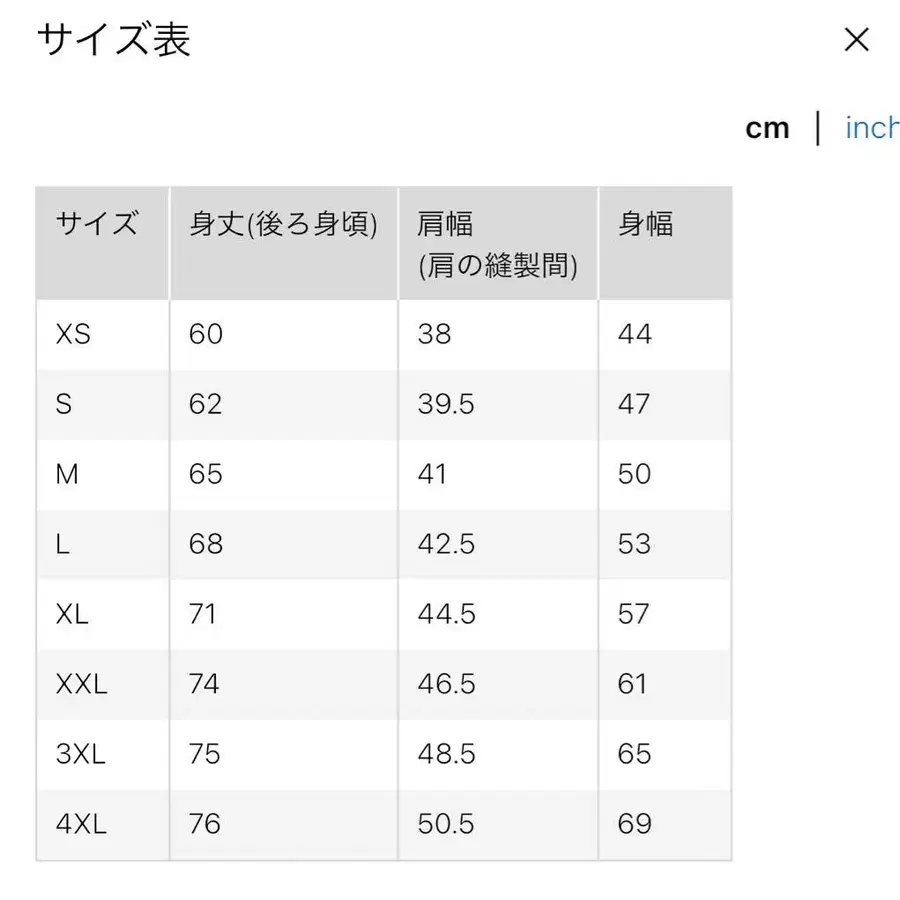This screenshot has height=900, width=900.
Task: Switch measurement units to inch
Action: click(x=871, y=127)
